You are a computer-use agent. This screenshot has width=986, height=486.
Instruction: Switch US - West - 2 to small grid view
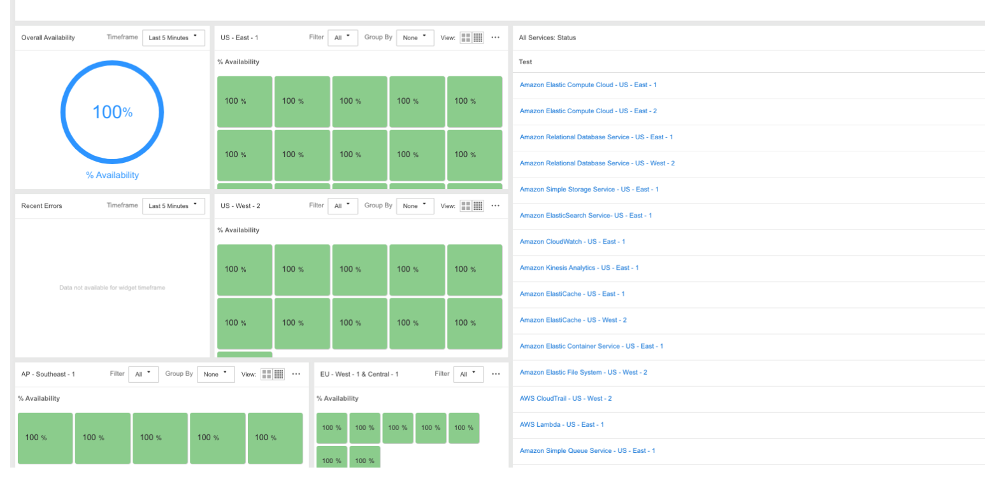click(478, 206)
